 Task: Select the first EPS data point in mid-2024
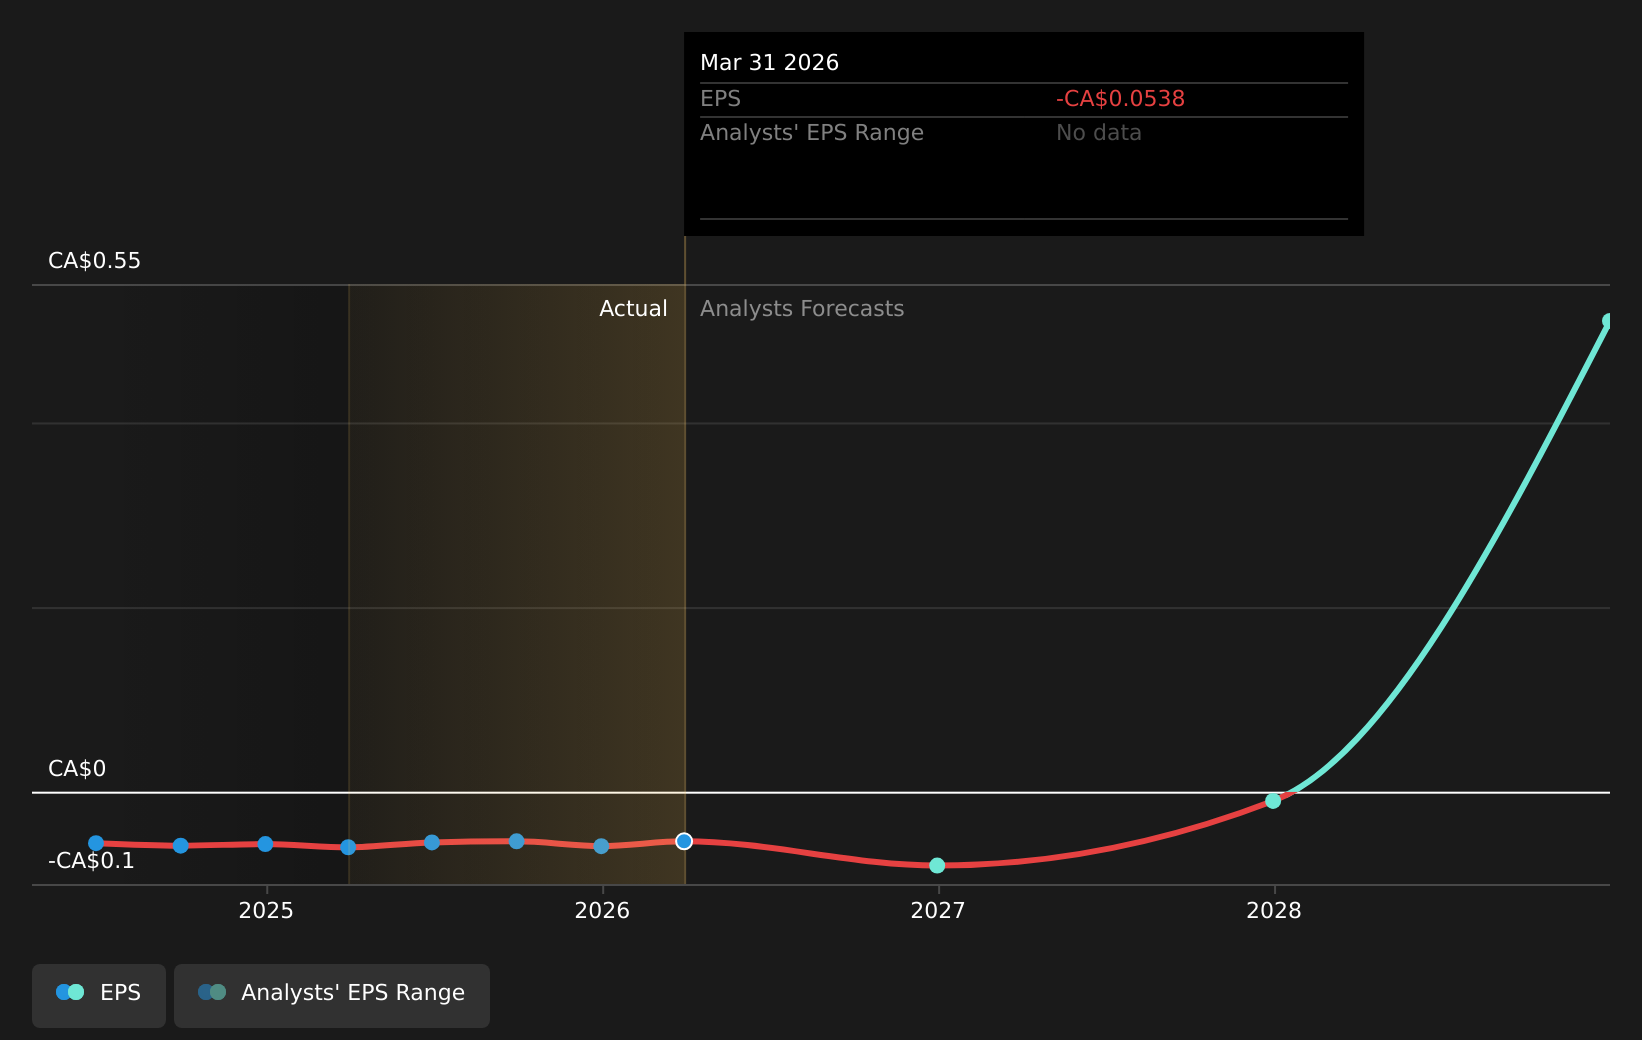pos(96,843)
